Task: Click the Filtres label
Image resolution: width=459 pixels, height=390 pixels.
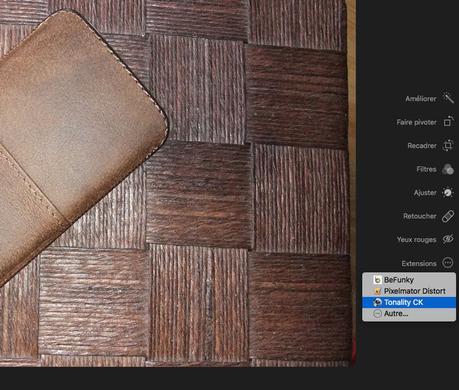Action: (x=426, y=169)
